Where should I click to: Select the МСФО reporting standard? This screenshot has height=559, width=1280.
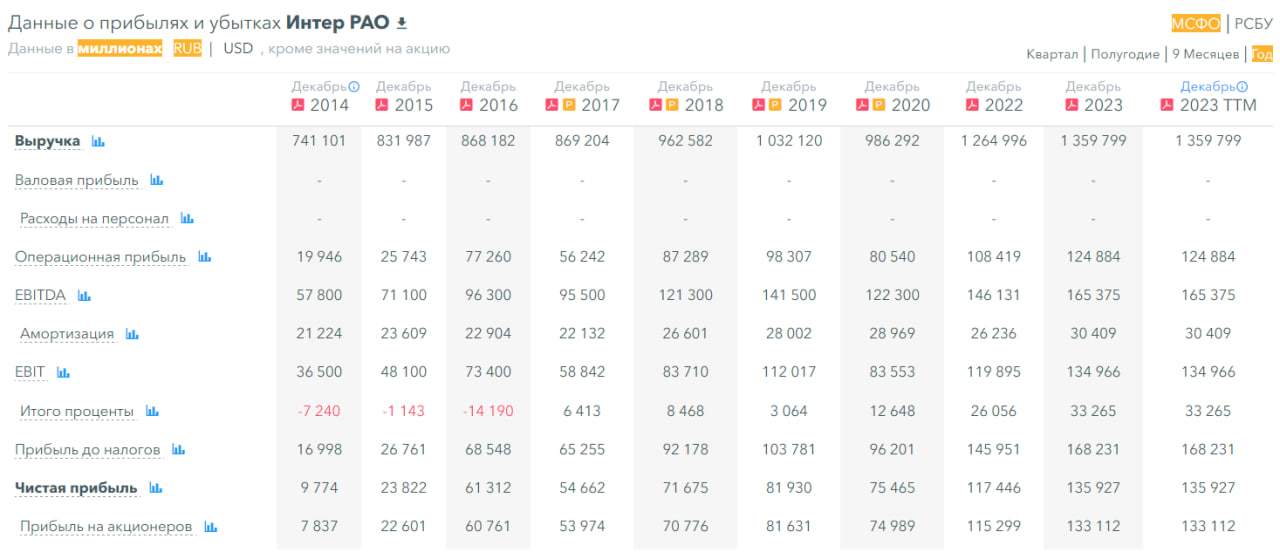coord(1196,25)
